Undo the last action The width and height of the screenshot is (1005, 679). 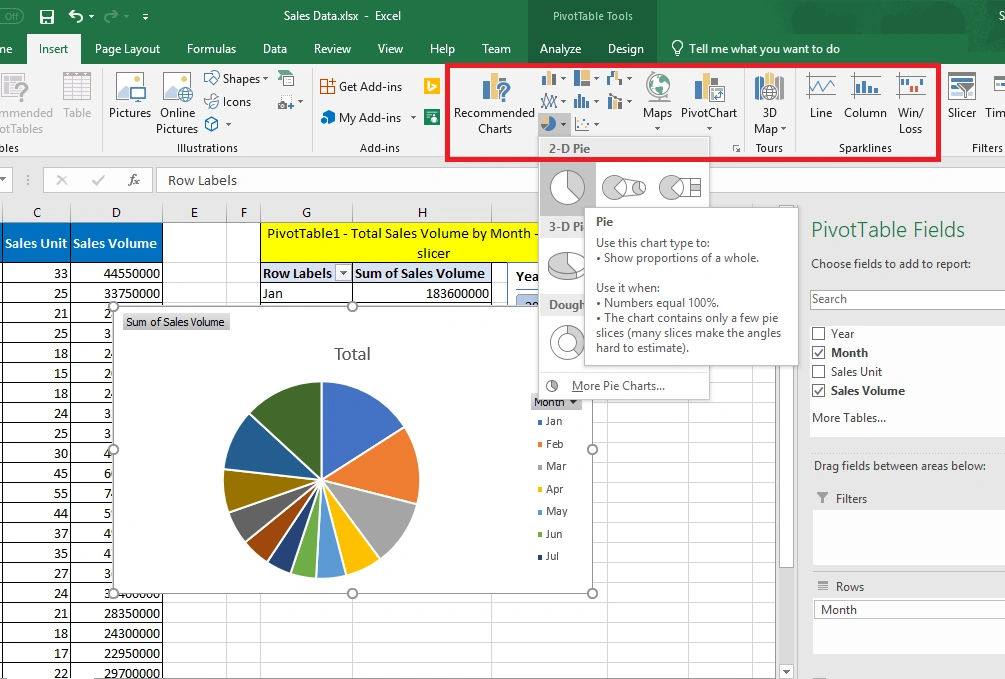tap(76, 17)
